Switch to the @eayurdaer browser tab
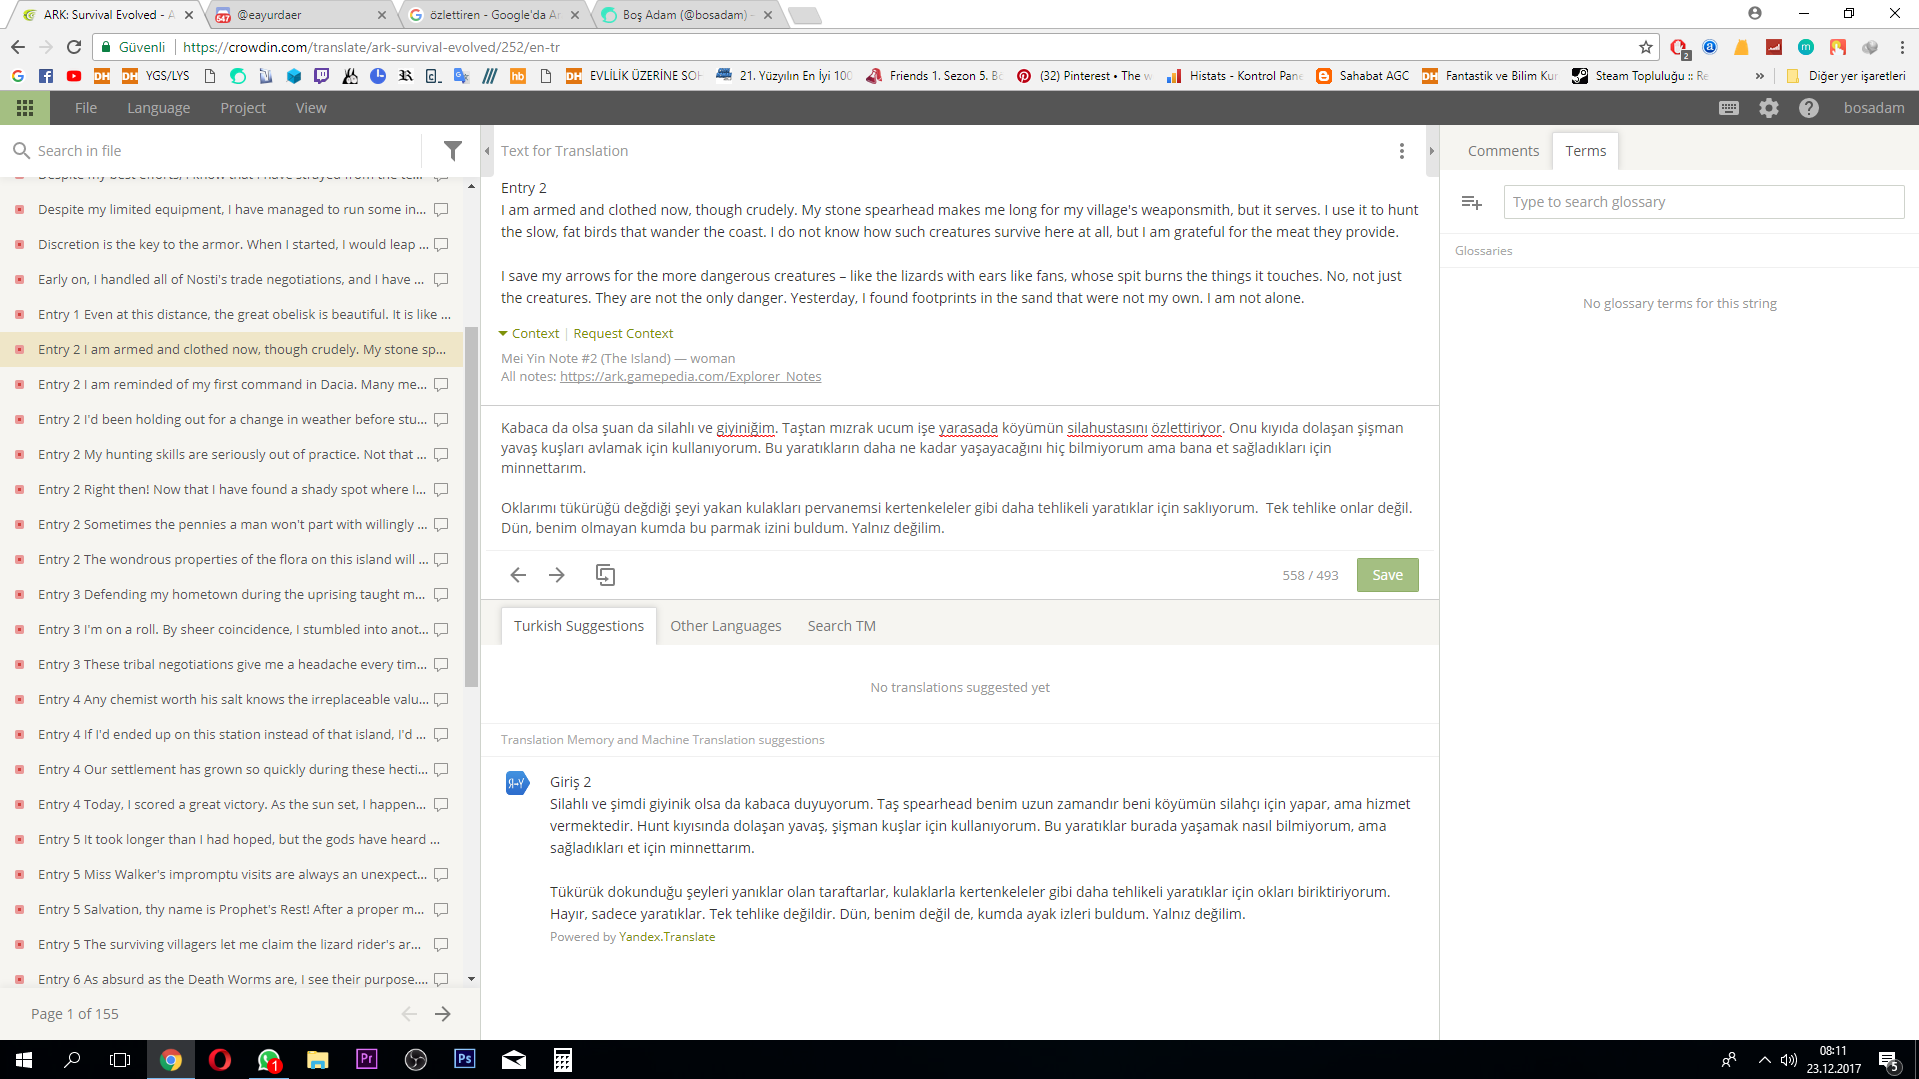 click(x=302, y=15)
